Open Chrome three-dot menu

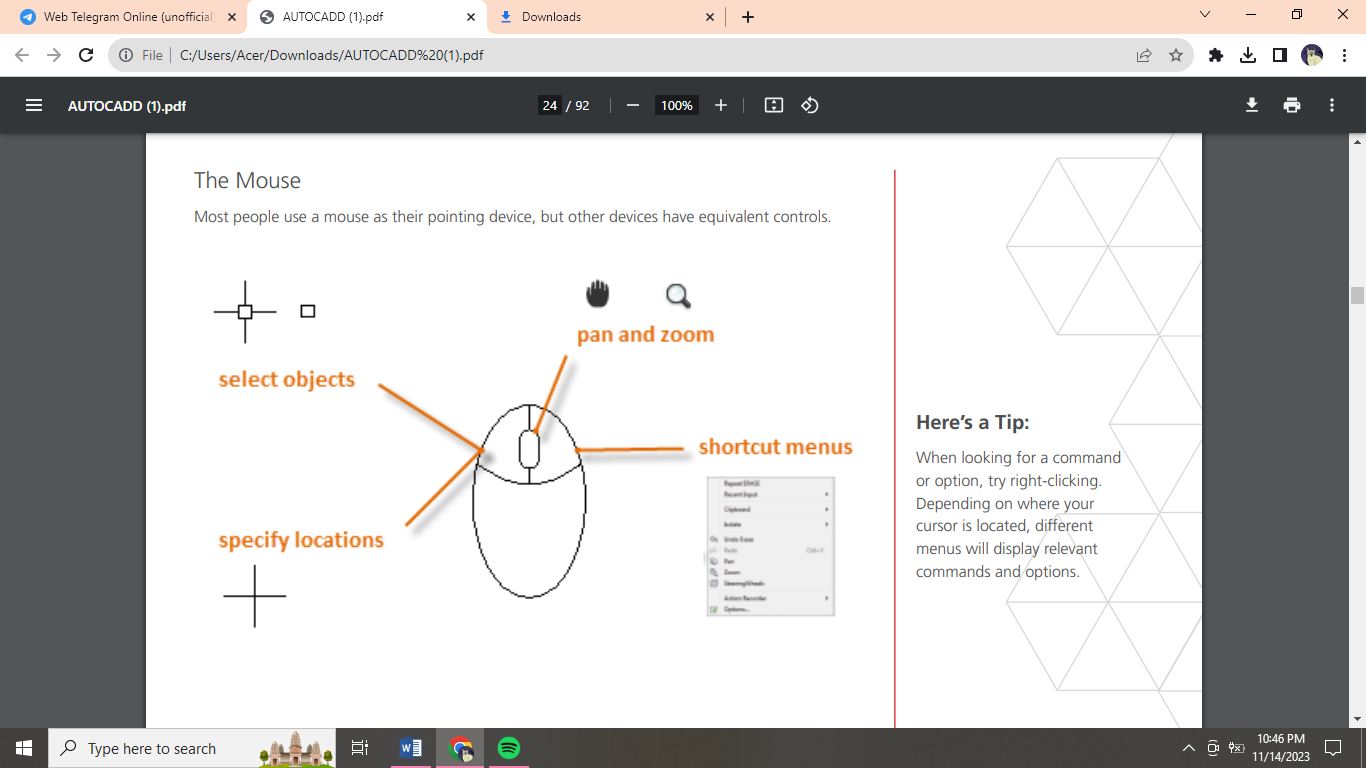pyautogui.click(x=1344, y=55)
